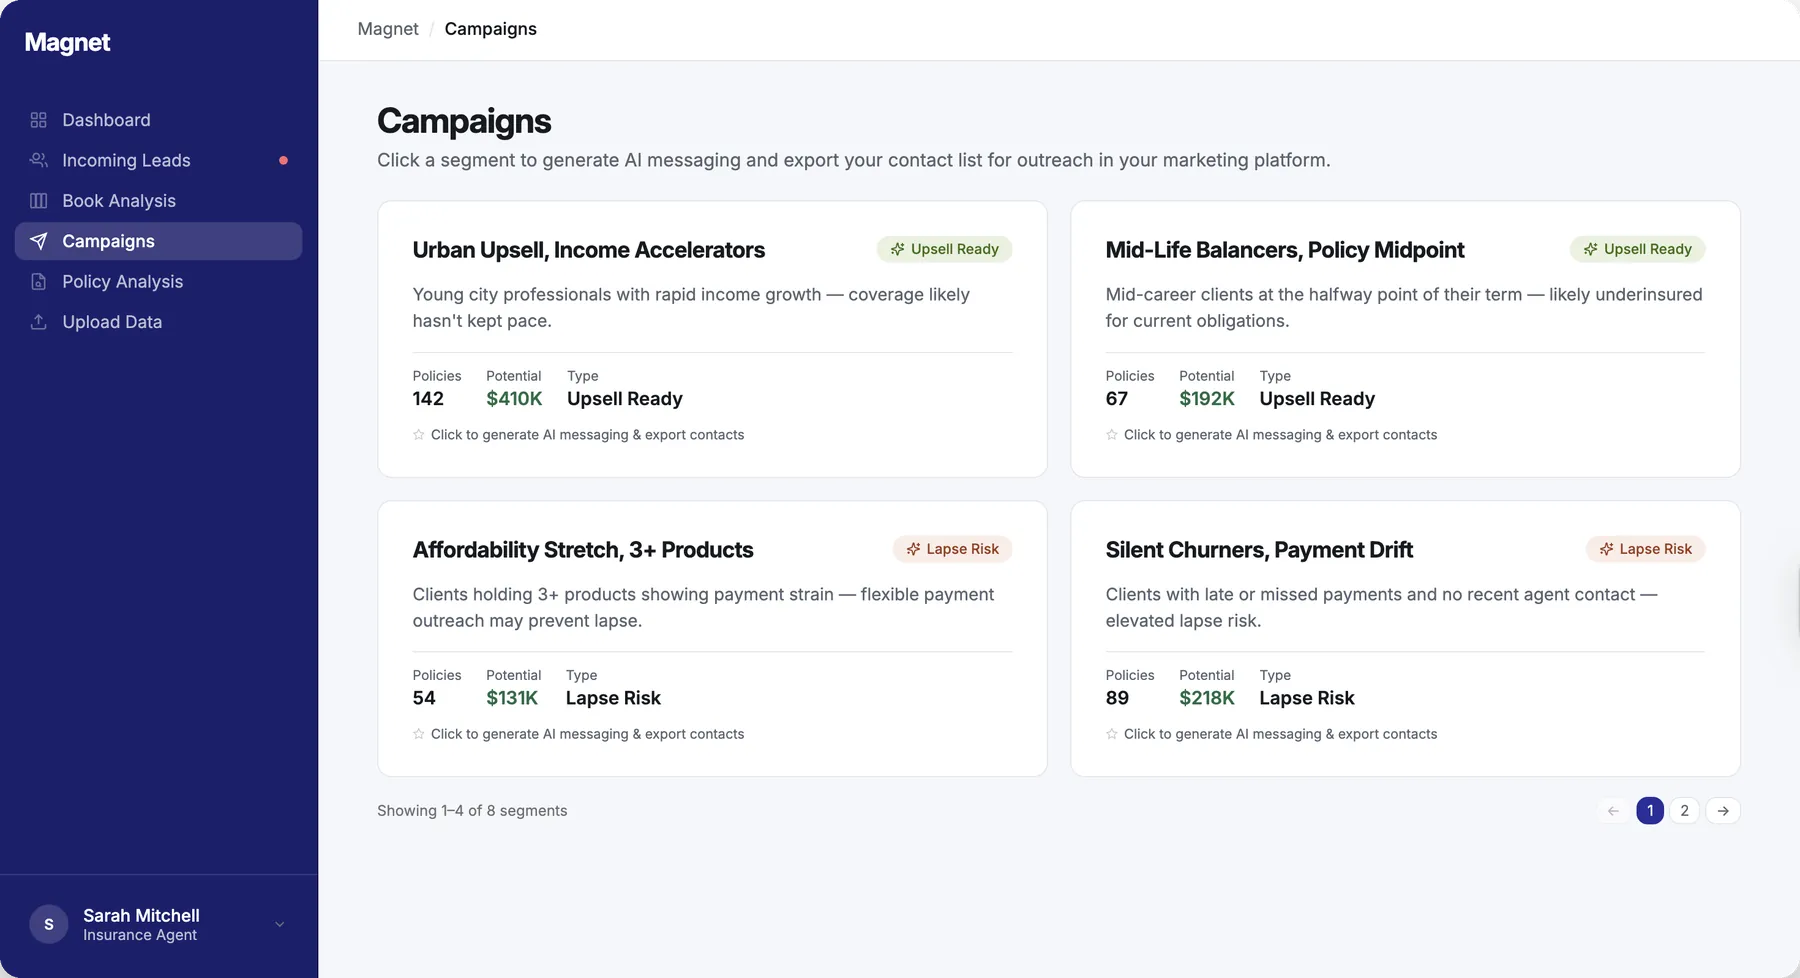Click the Dashboard grid icon
The height and width of the screenshot is (978, 1800).
[38, 120]
